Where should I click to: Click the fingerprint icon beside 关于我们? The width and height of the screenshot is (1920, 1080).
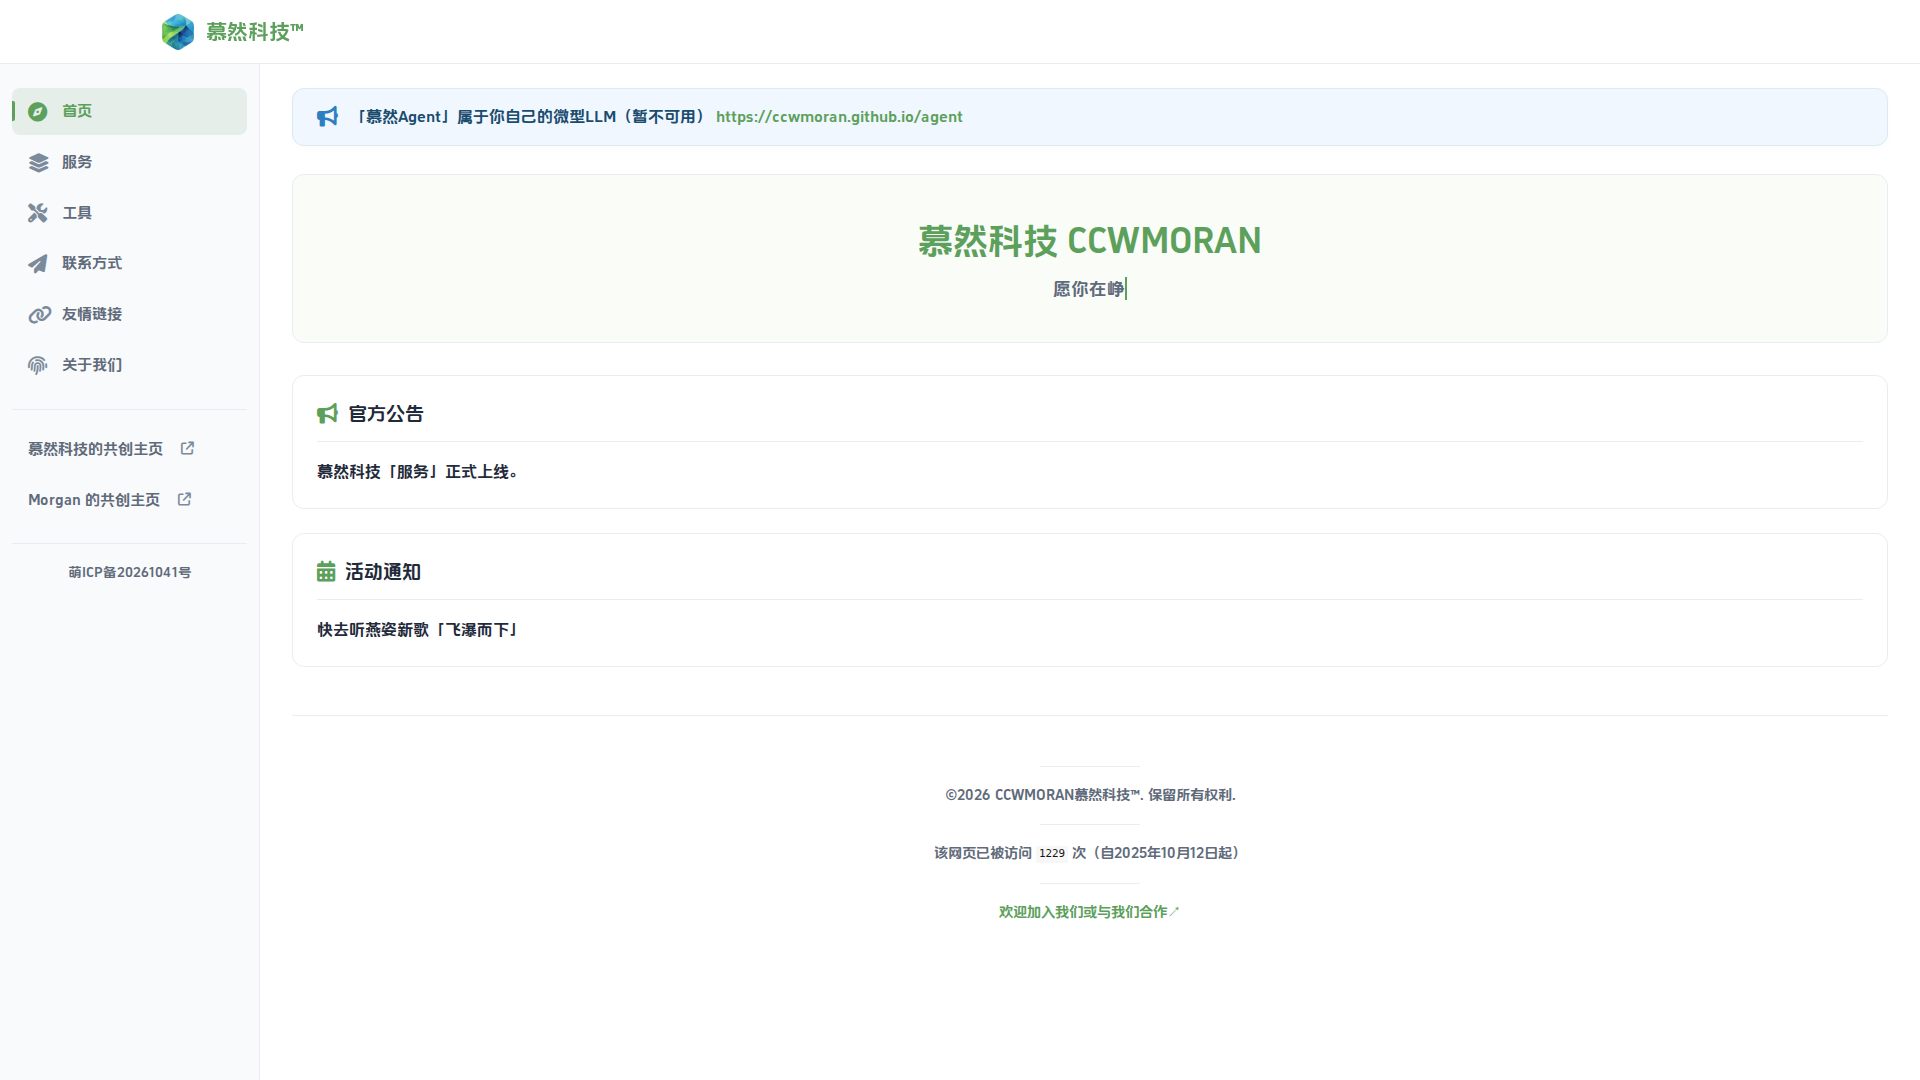tap(38, 365)
